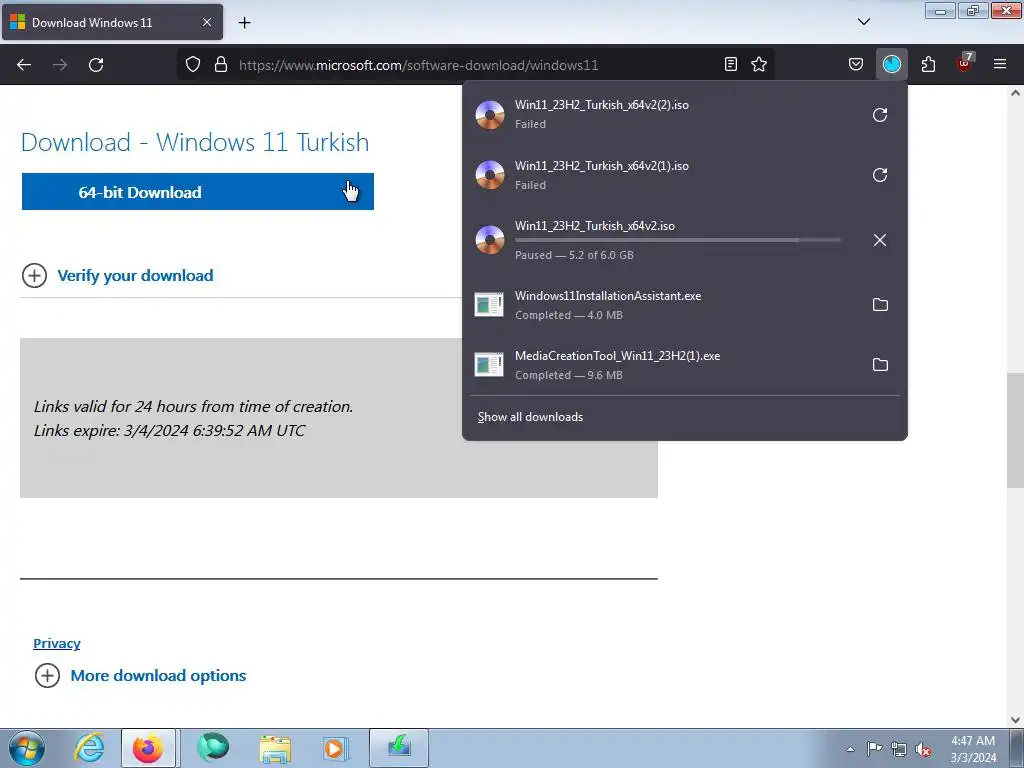The width and height of the screenshot is (1024, 768).
Task: Open the Extensions puzzle piece icon
Action: click(x=928, y=64)
